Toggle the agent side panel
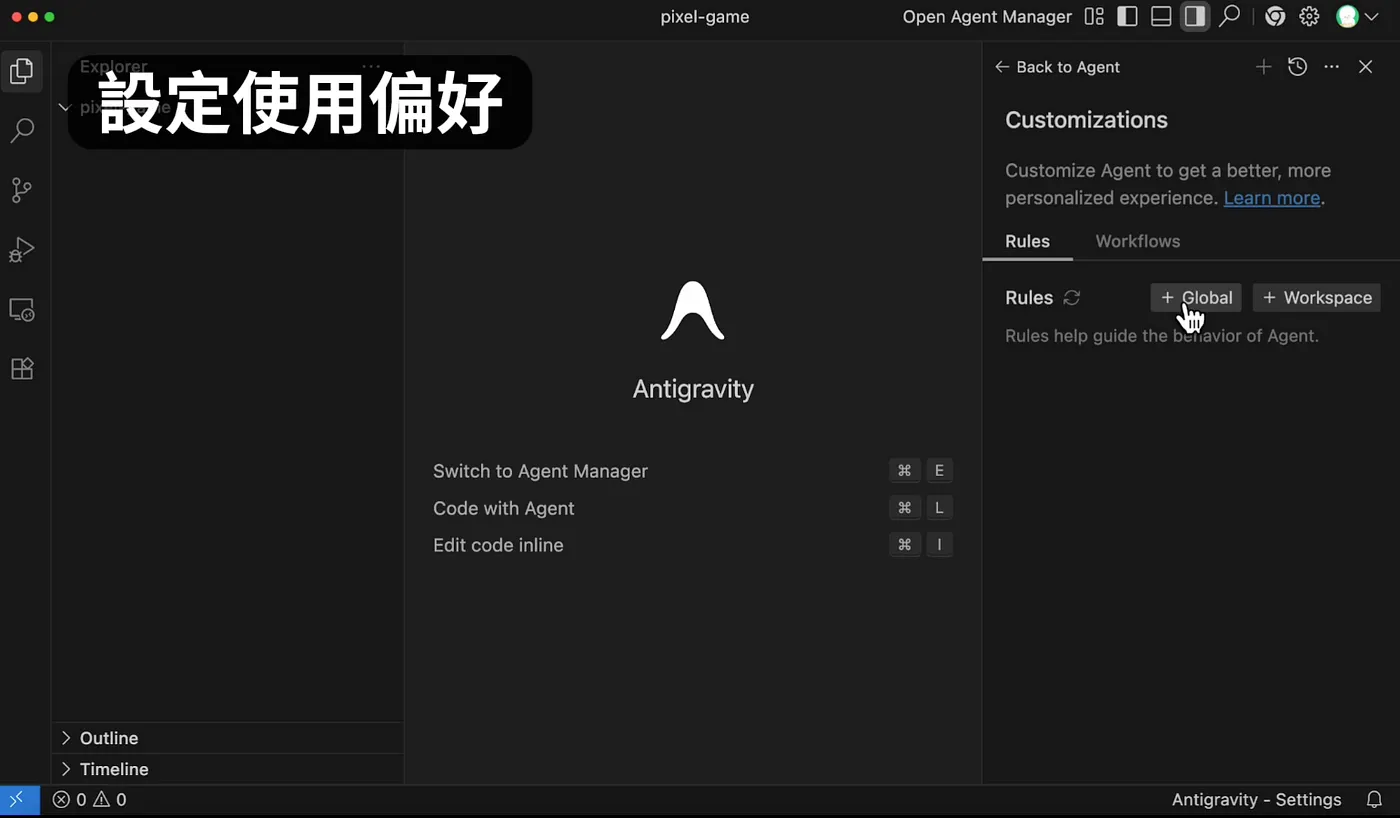This screenshot has height=818, width=1400. click(1194, 17)
